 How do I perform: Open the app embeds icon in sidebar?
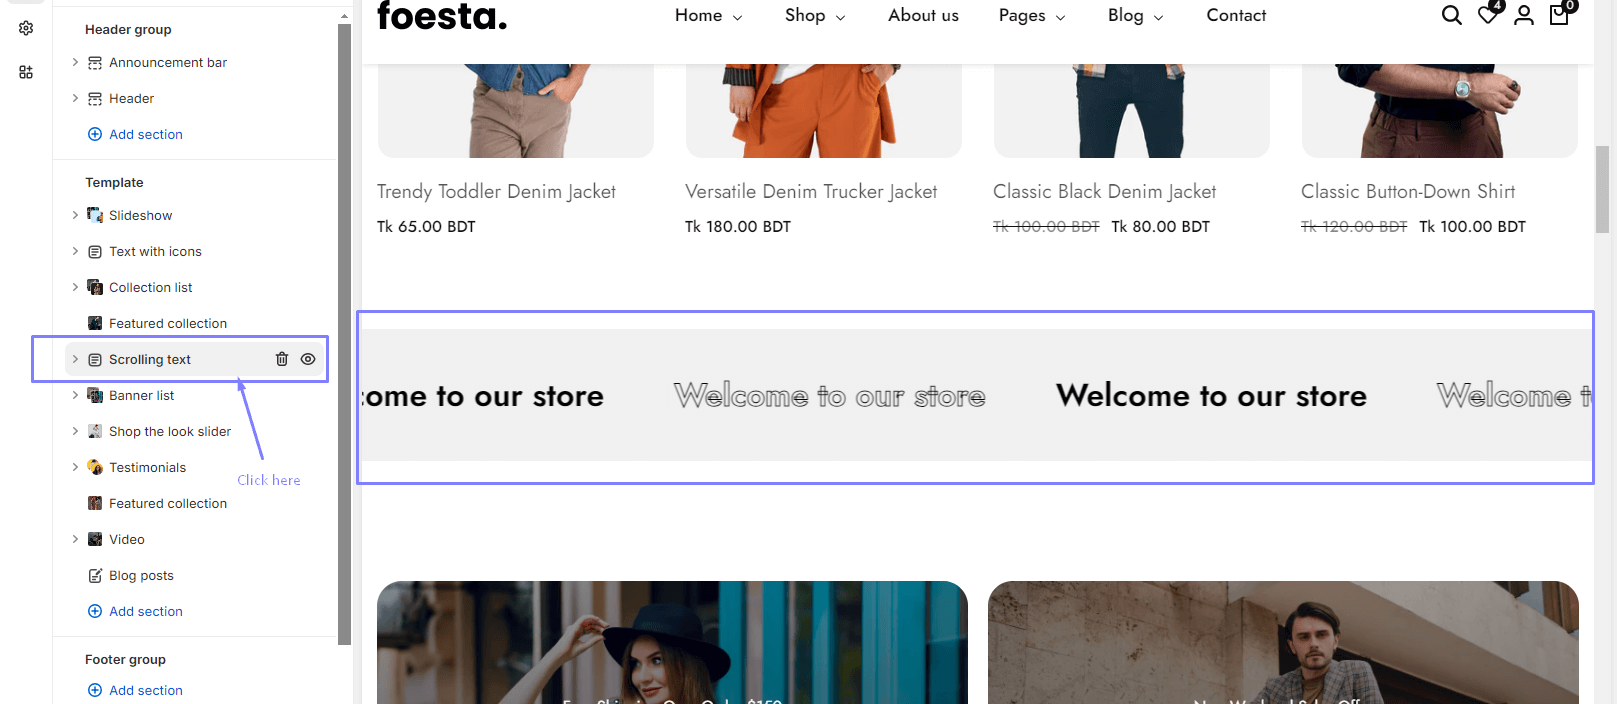click(x=26, y=72)
